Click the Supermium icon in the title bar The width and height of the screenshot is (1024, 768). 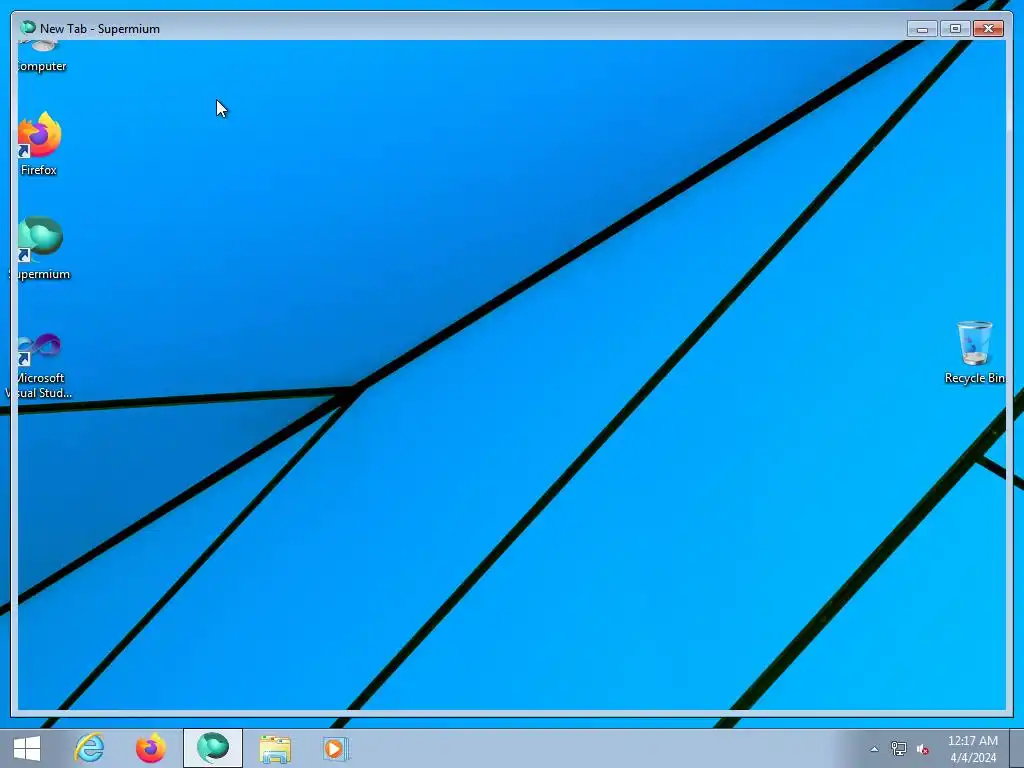(27, 27)
